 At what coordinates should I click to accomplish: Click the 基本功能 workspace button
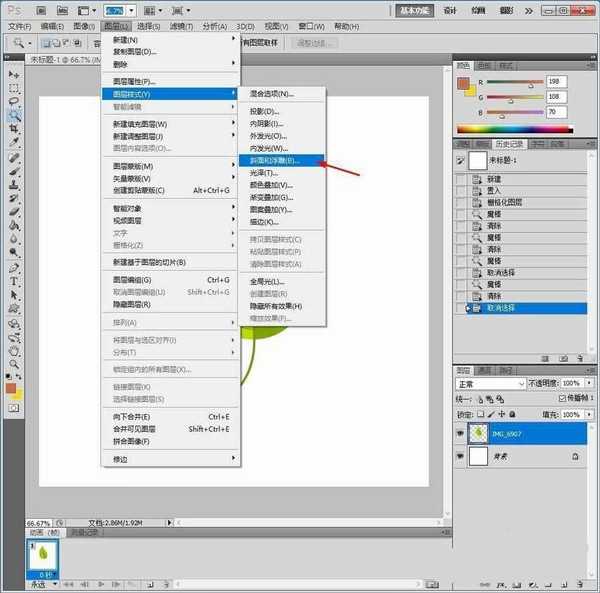(414, 10)
